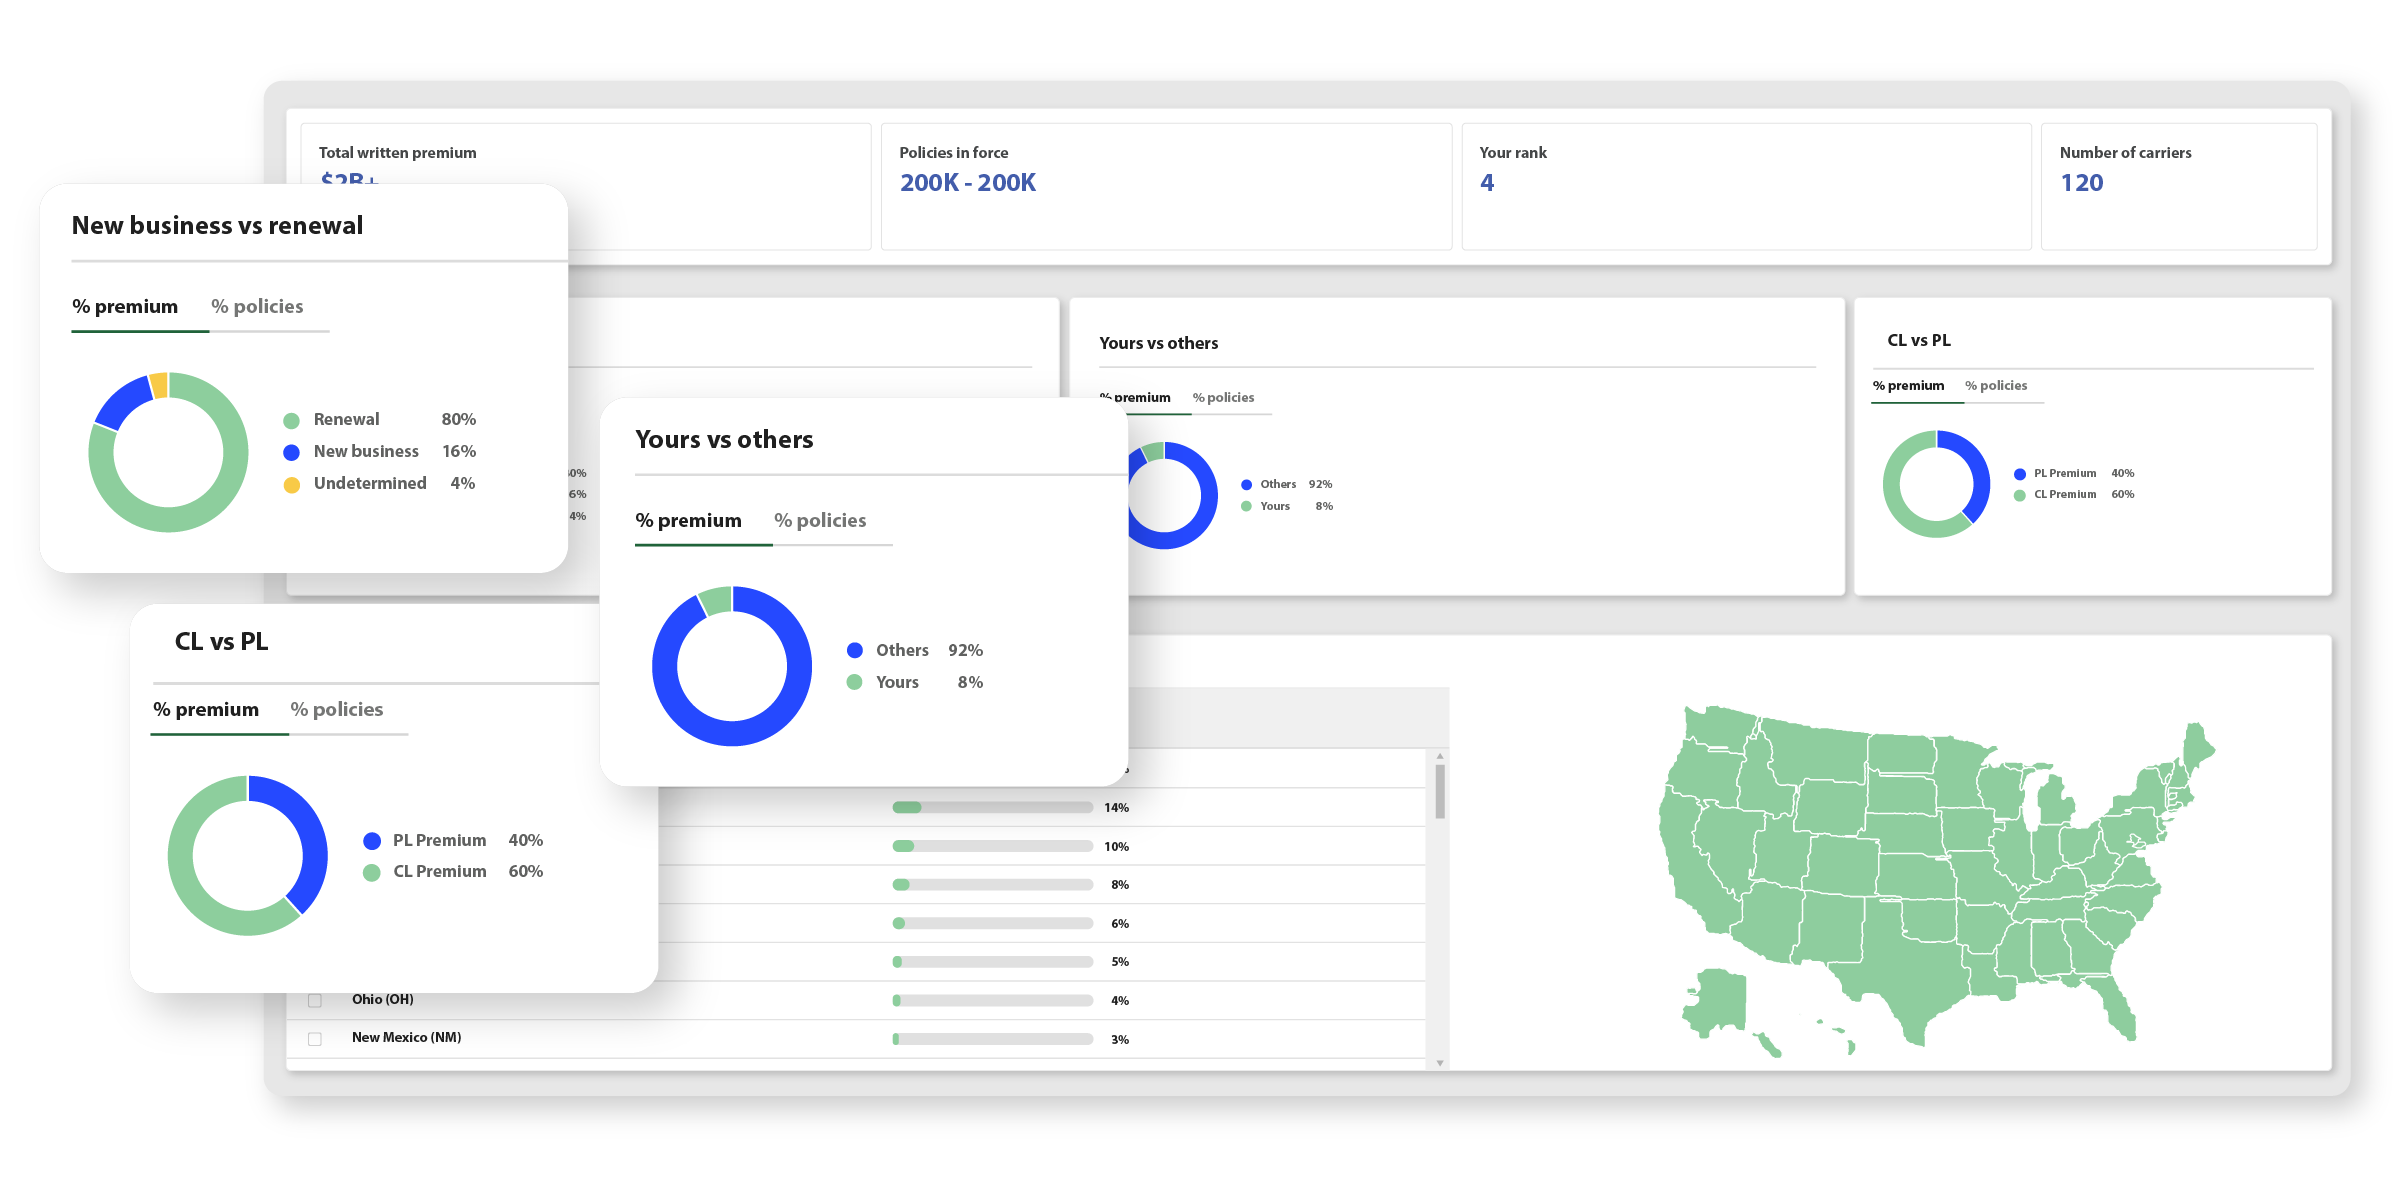The height and width of the screenshot is (1177, 2393).
Task: Open % policies tab in small dashboard CL vs PL panel
Action: pyautogui.click(x=1996, y=385)
